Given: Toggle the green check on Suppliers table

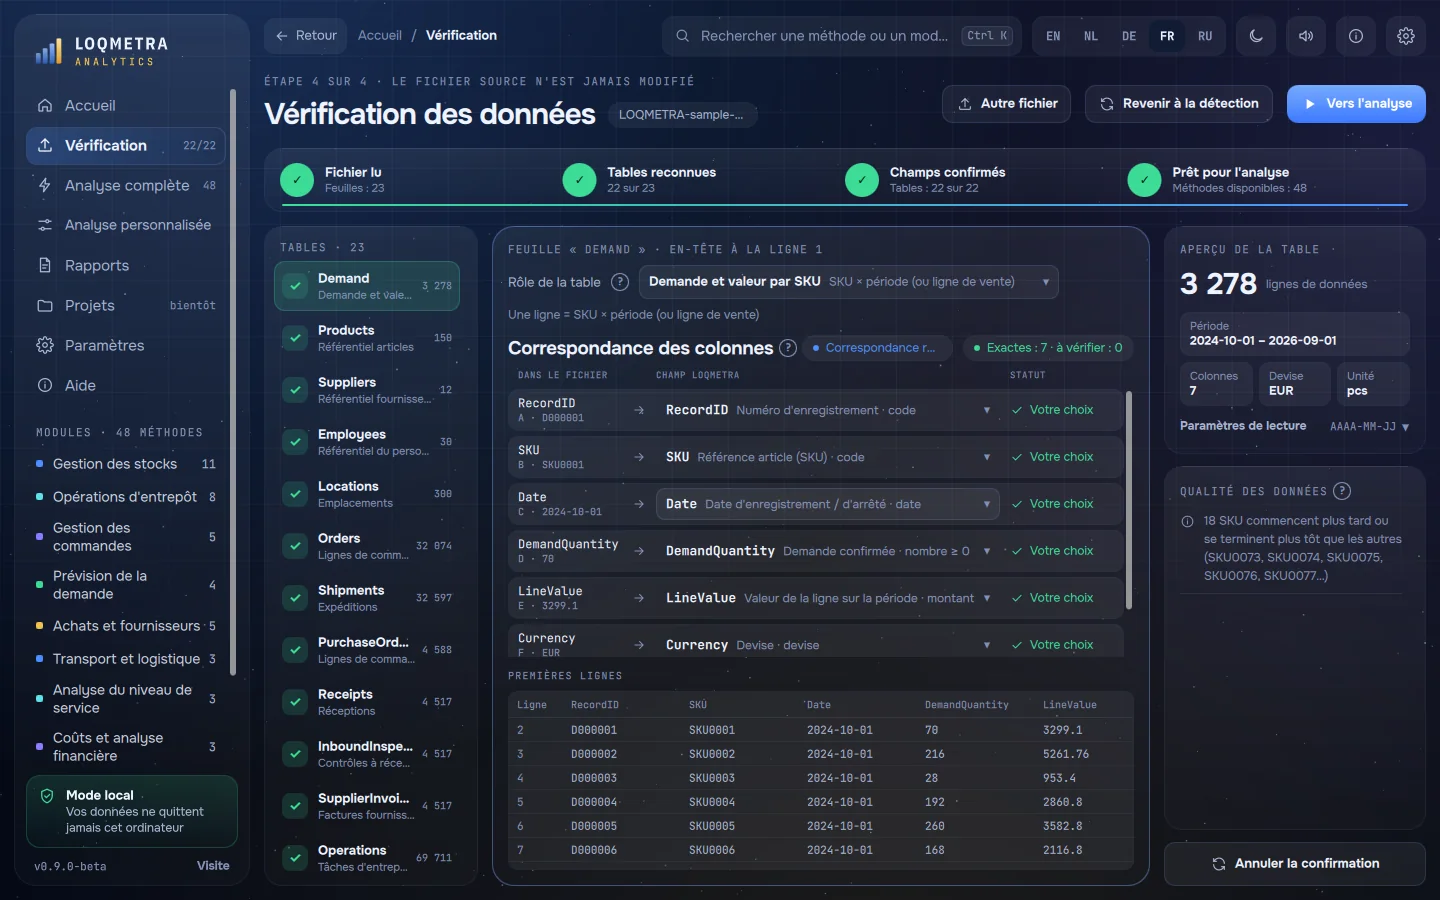Looking at the screenshot, I should point(295,390).
